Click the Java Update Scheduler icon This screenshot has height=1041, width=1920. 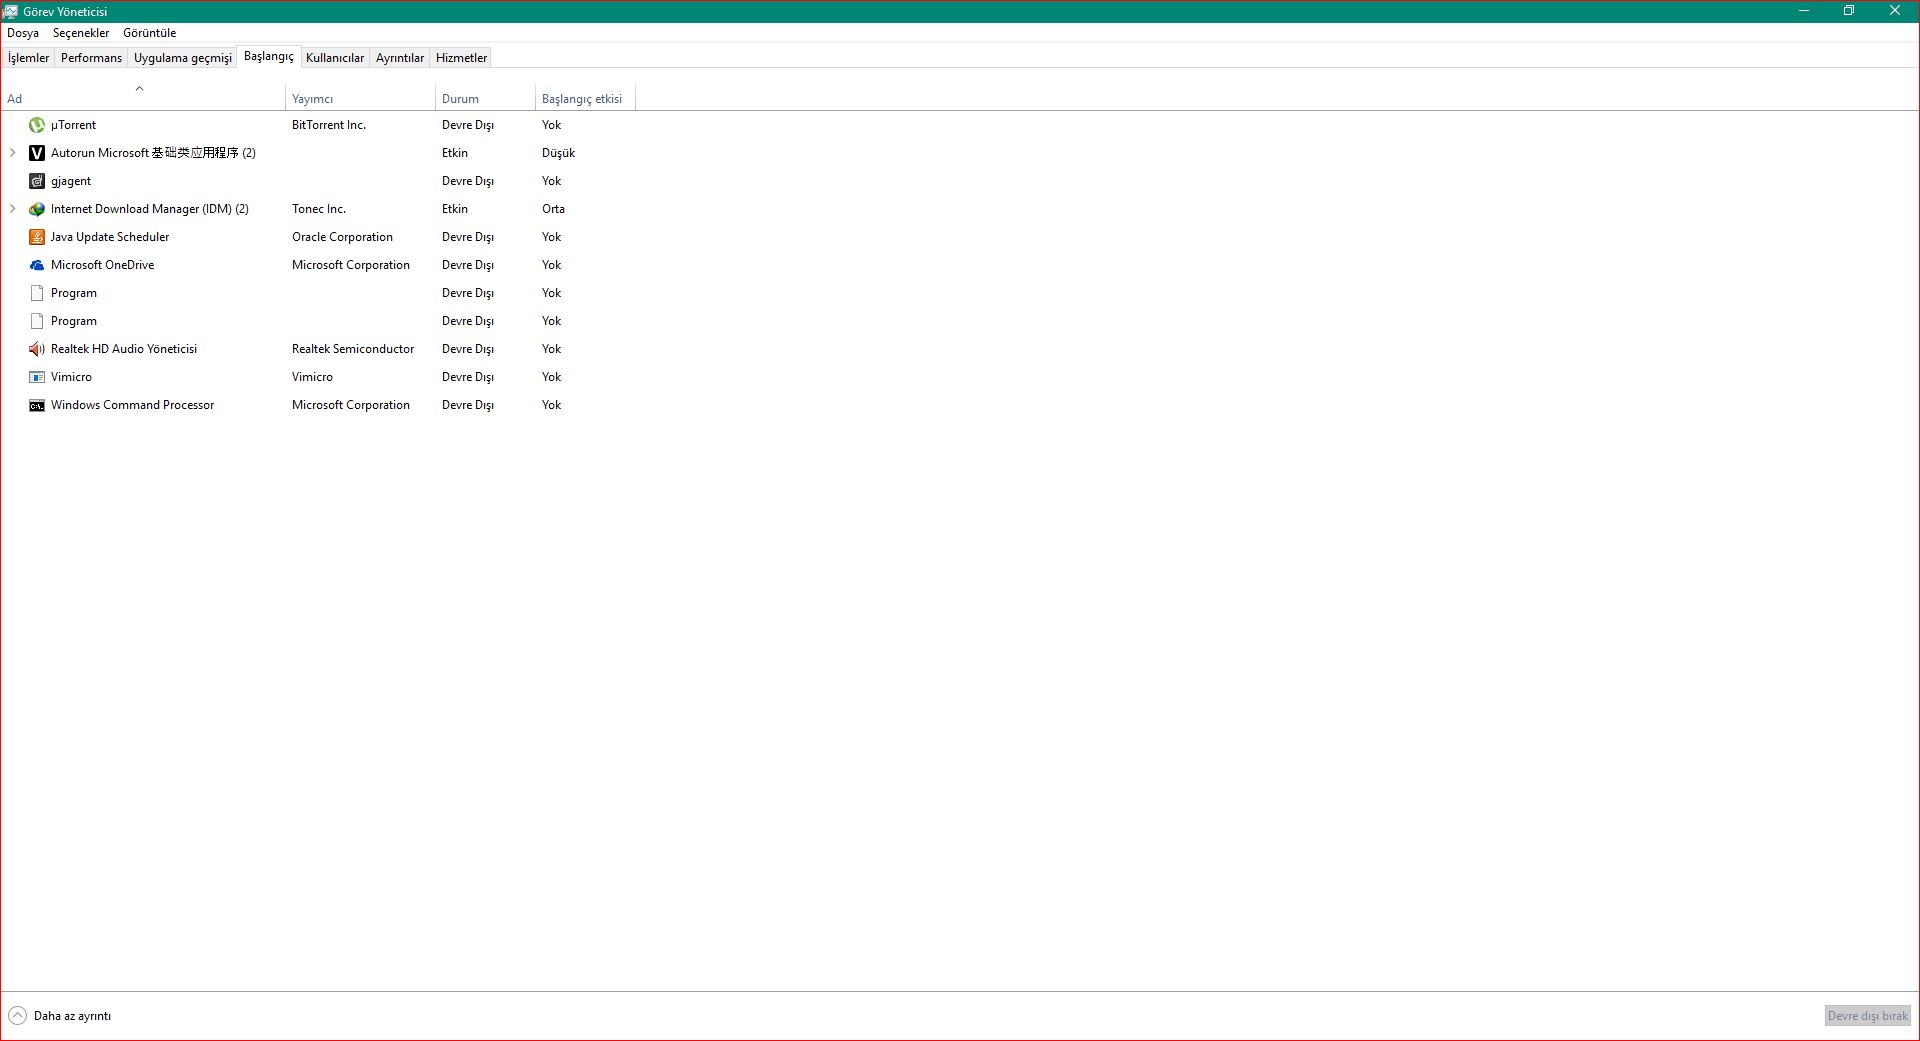click(37, 237)
